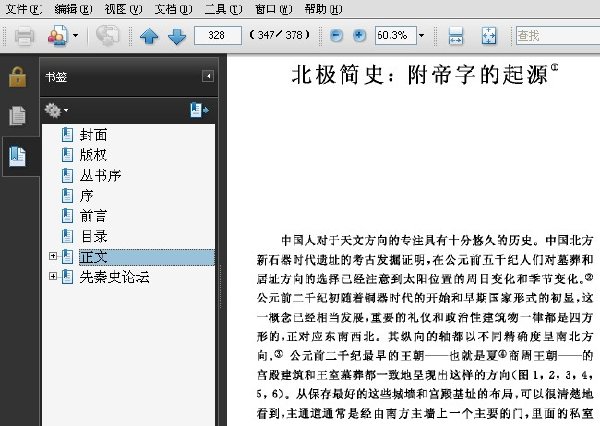
Task: Go to next page with down arrow
Action: pyautogui.click(x=177, y=36)
